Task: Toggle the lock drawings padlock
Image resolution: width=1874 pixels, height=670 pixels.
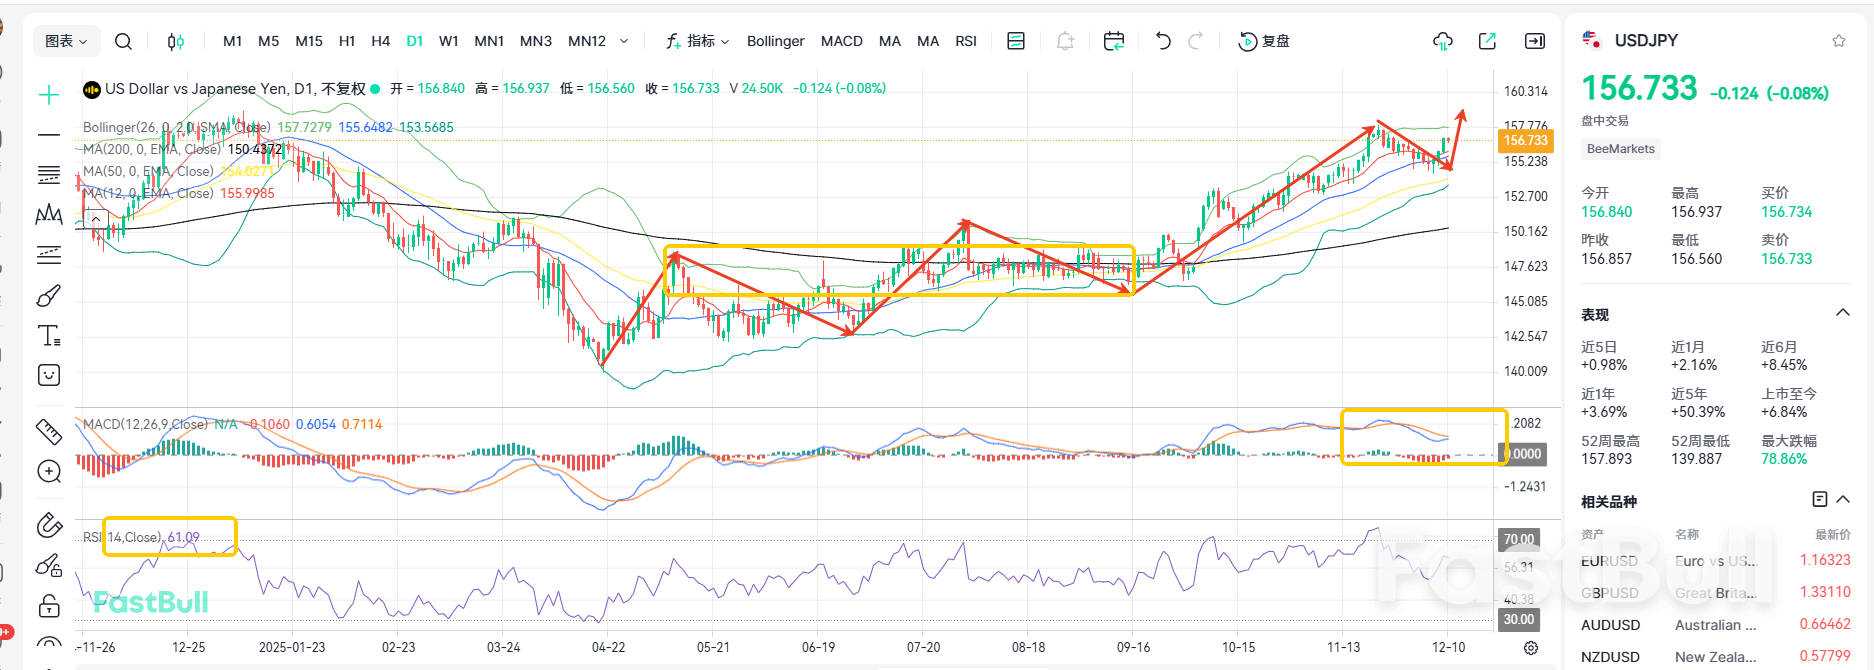Action: point(48,606)
